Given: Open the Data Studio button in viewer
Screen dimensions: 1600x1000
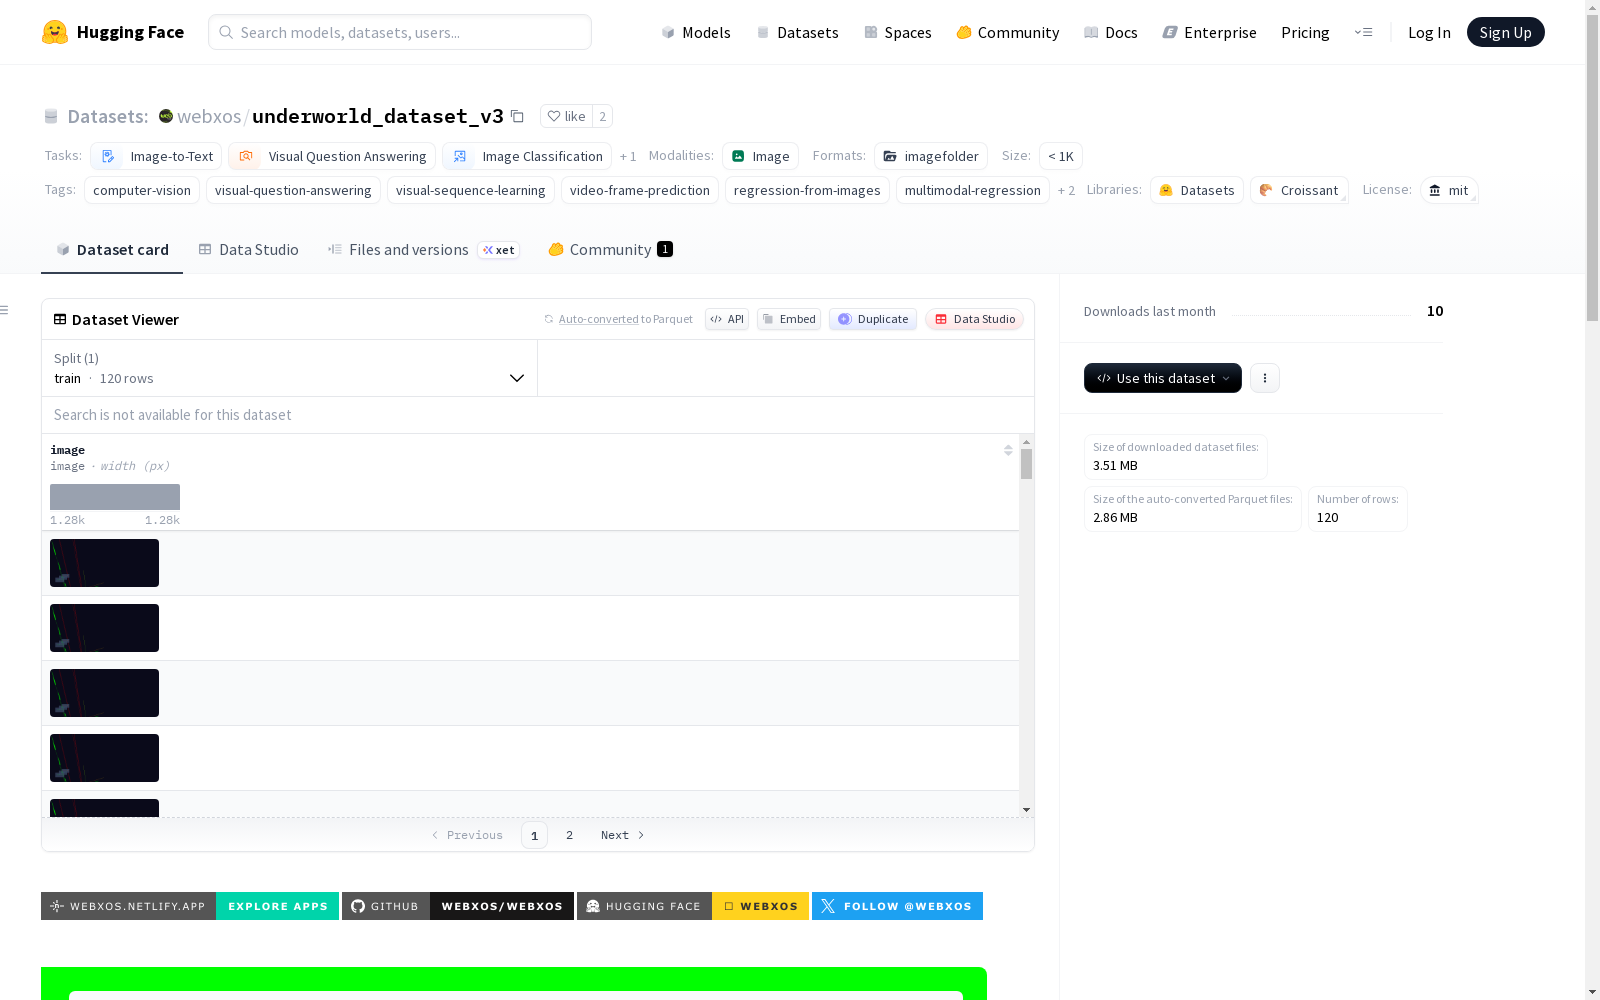Looking at the screenshot, I should pos(975,319).
